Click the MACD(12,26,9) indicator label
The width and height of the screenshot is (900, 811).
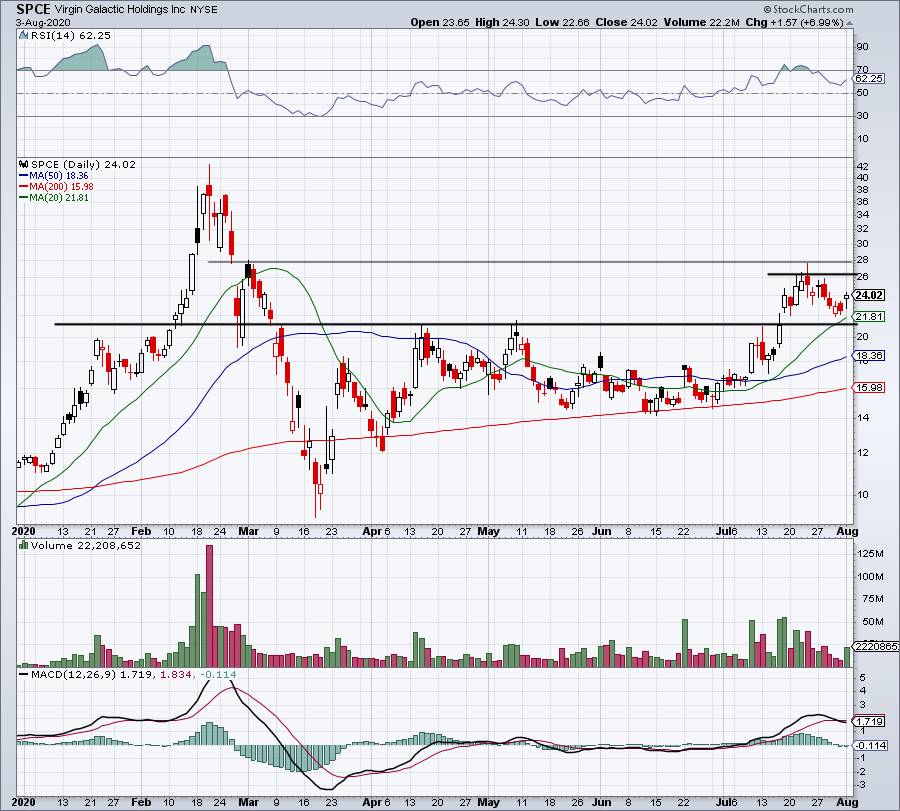tap(74, 674)
